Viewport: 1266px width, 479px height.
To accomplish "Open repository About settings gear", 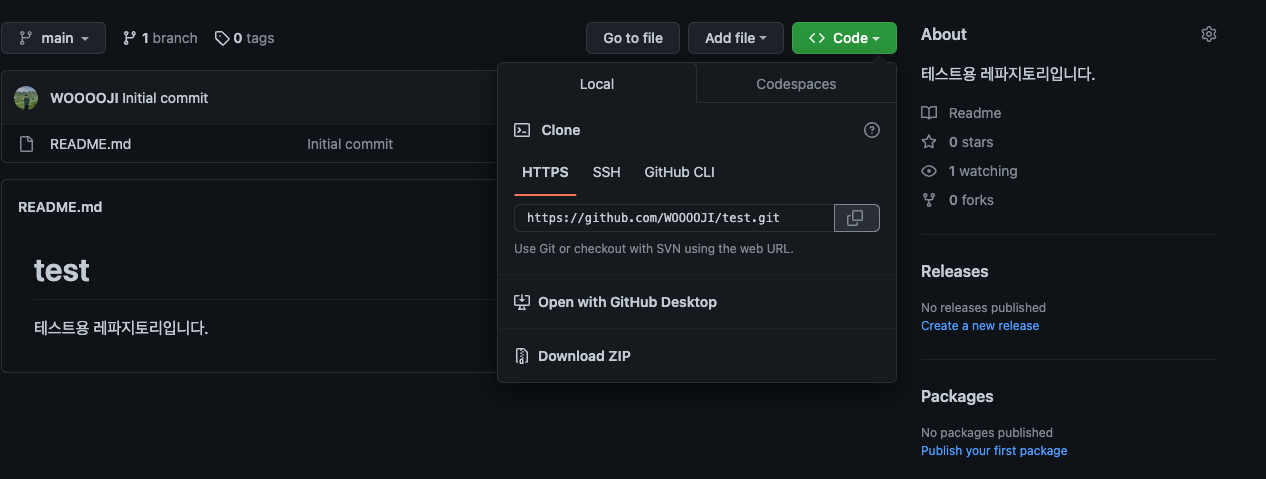I will coord(1208,34).
